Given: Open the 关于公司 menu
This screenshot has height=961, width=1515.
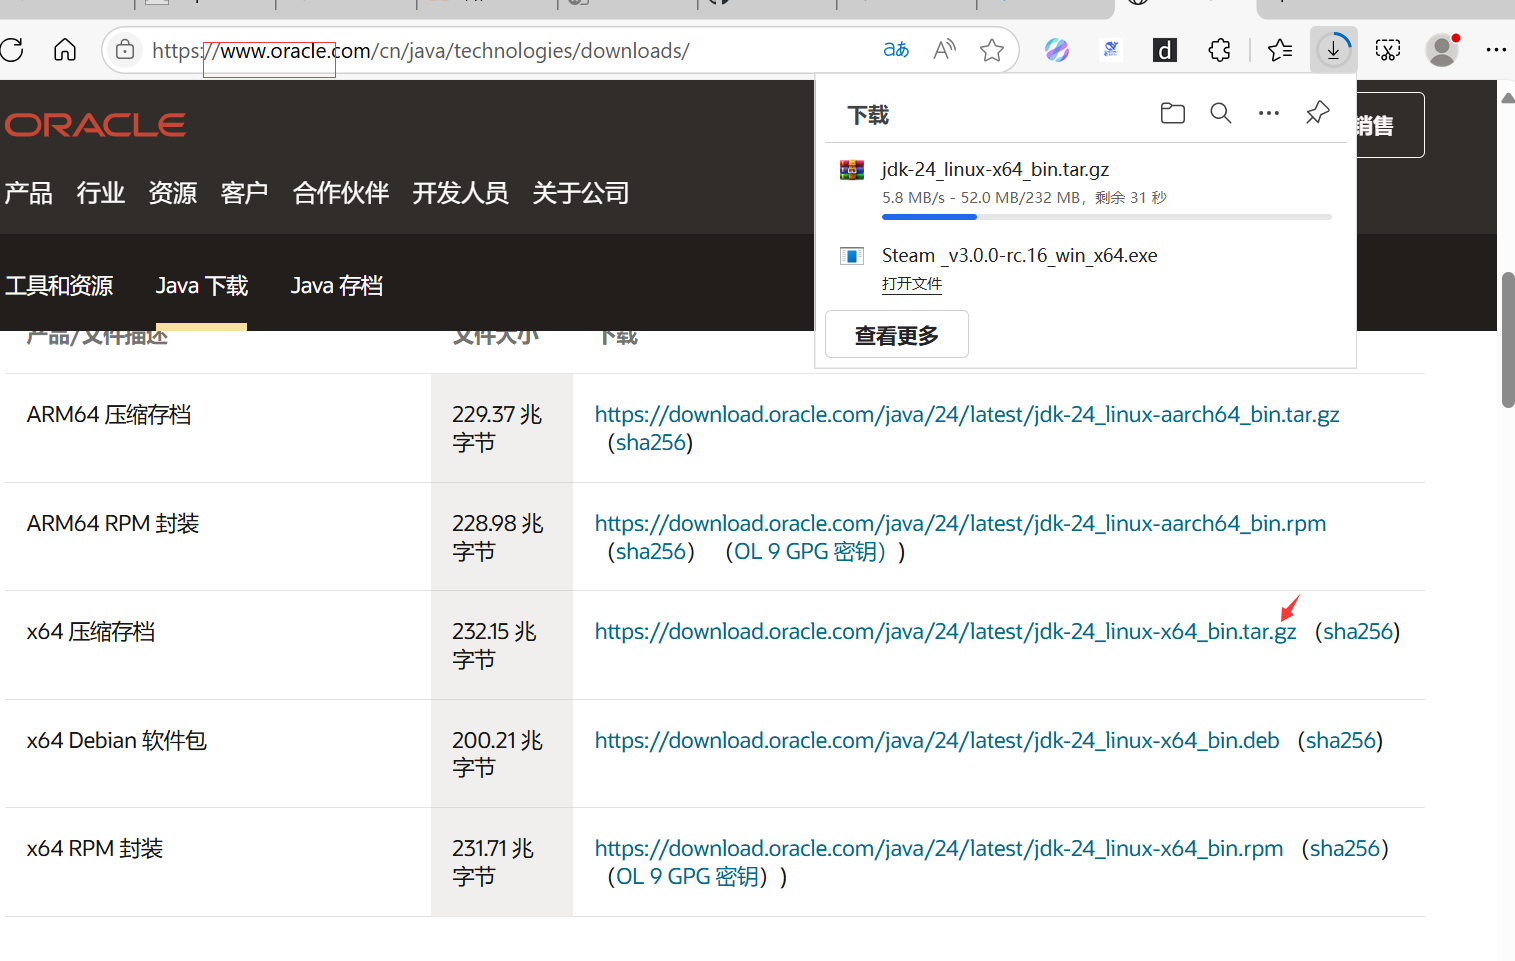Looking at the screenshot, I should coord(581,192).
